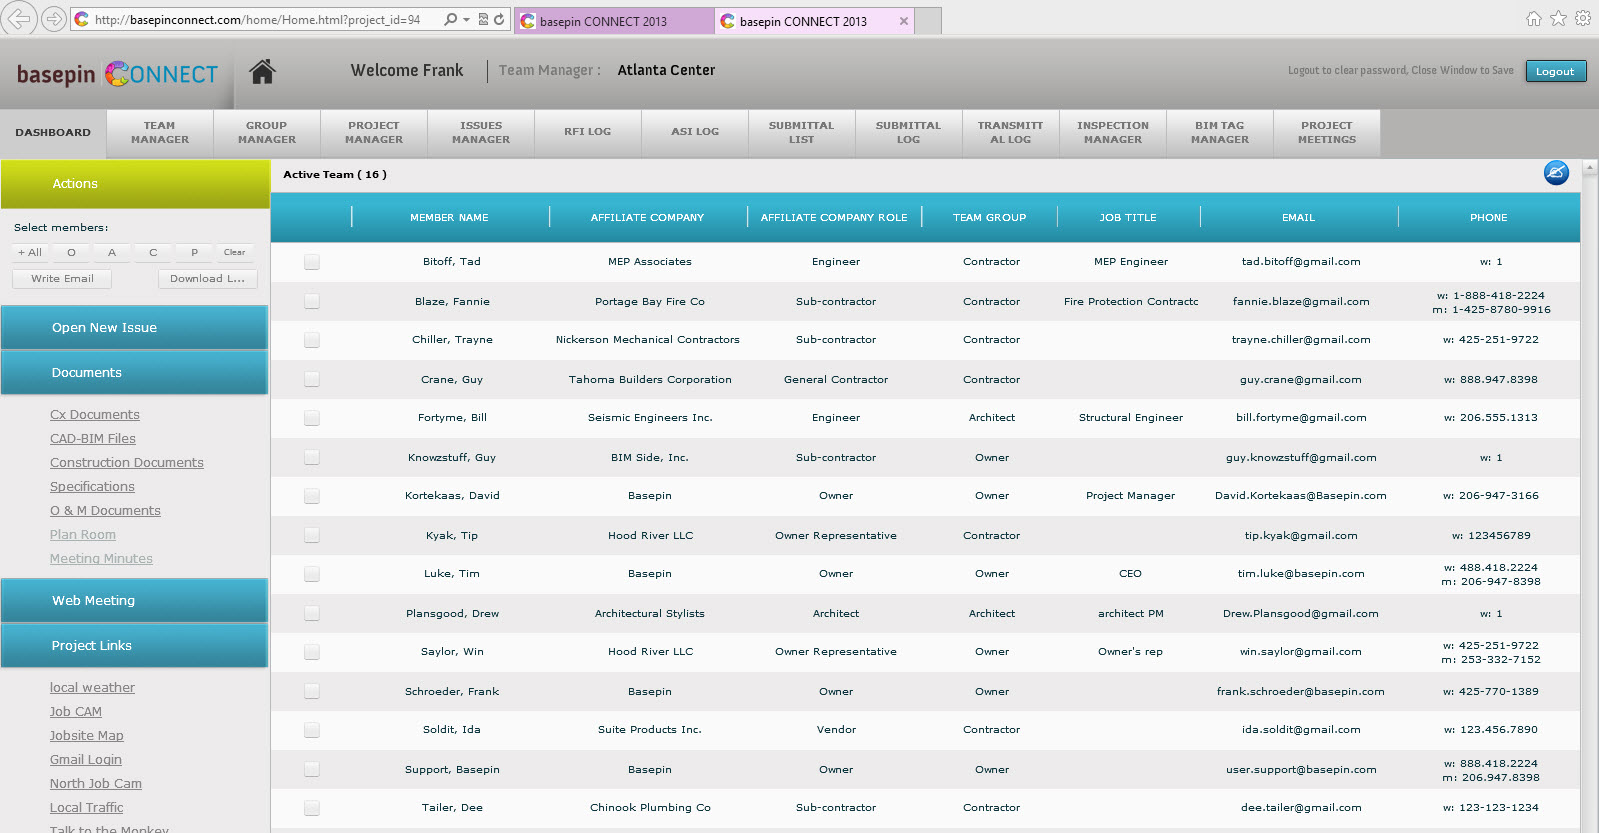
Task: Click the Download L... button
Action: click(207, 279)
